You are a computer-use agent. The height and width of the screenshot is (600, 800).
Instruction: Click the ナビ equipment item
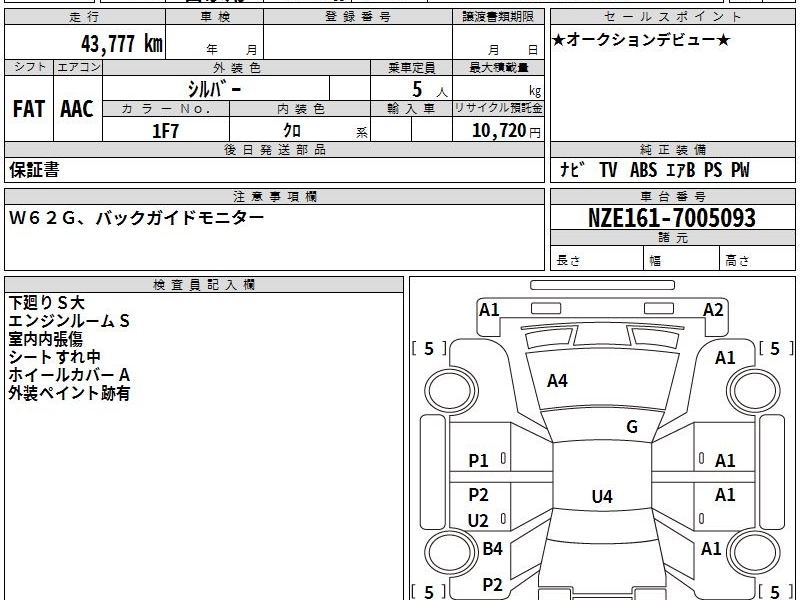[x=572, y=169]
